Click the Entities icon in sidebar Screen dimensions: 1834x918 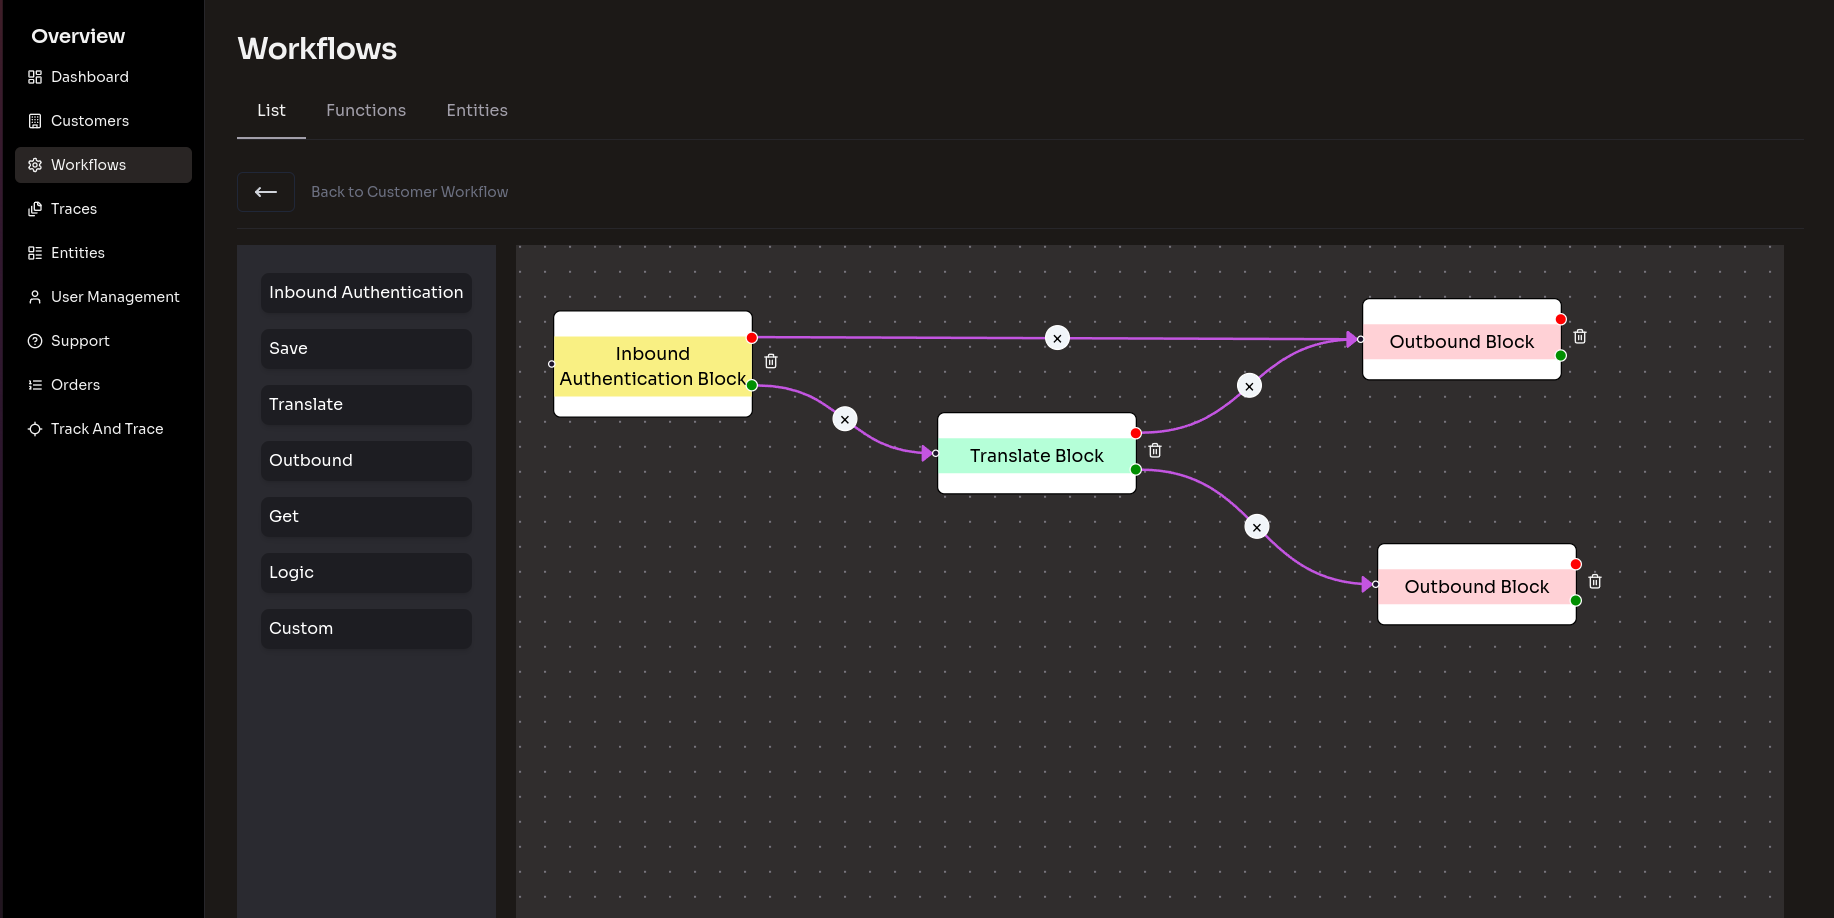point(35,253)
